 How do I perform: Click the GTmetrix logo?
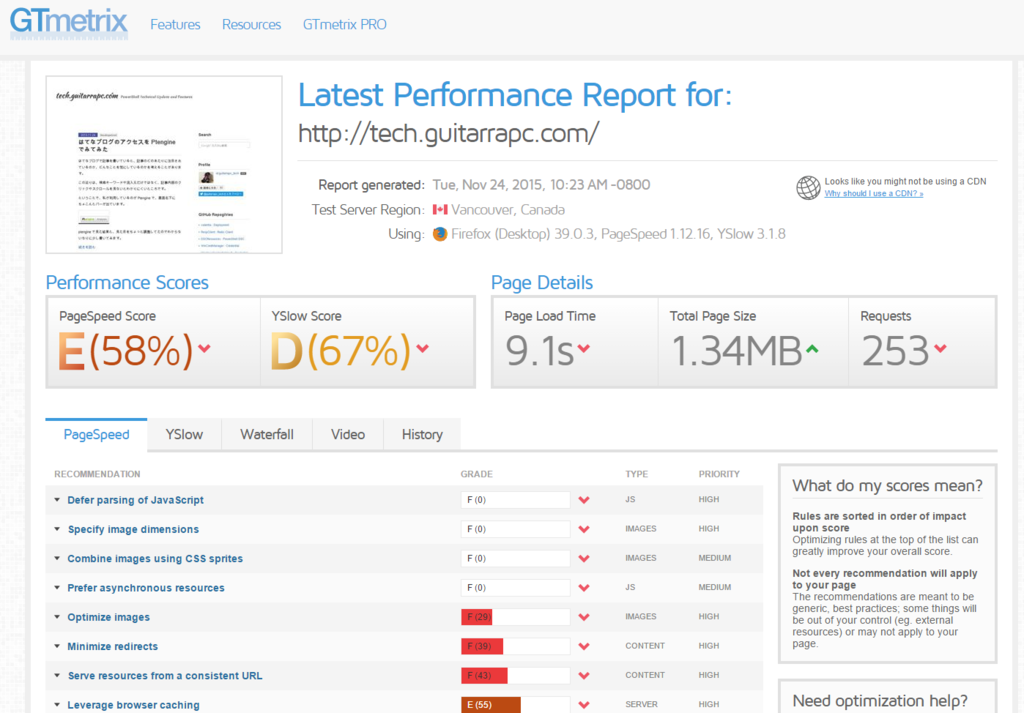[69, 22]
